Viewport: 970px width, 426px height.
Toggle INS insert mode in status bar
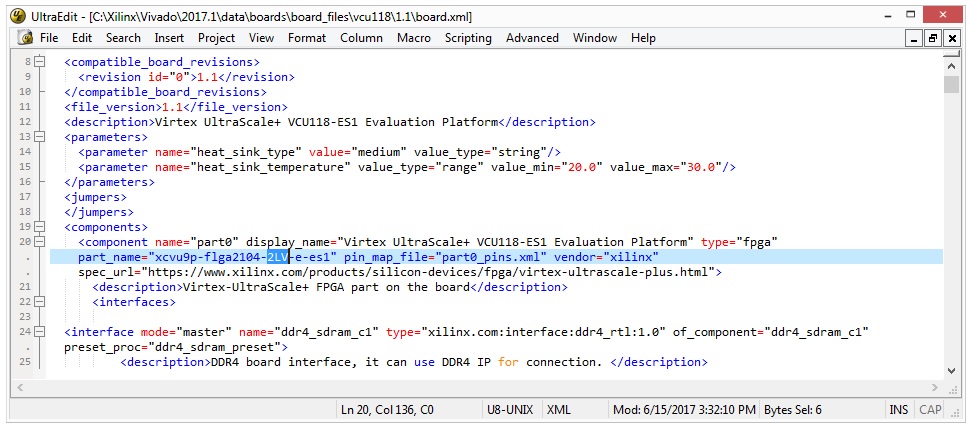899,410
